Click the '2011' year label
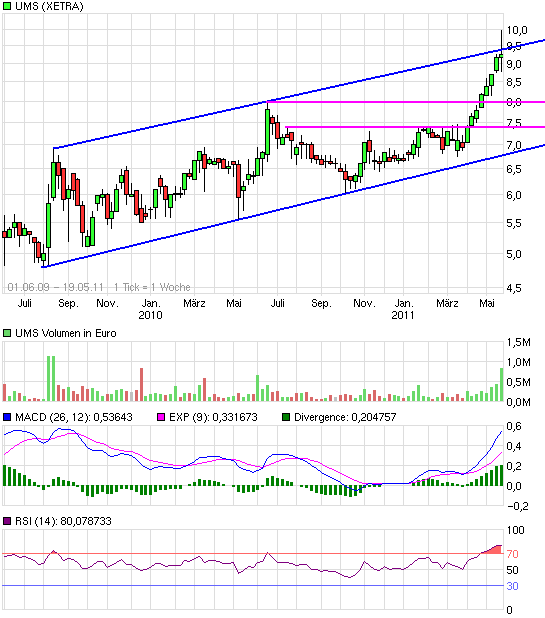The width and height of the screenshot is (545, 618). pos(403,315)
